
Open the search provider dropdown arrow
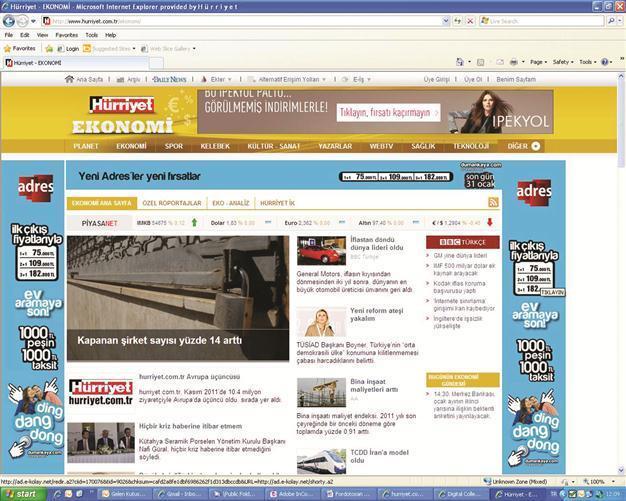click(621, 21)
